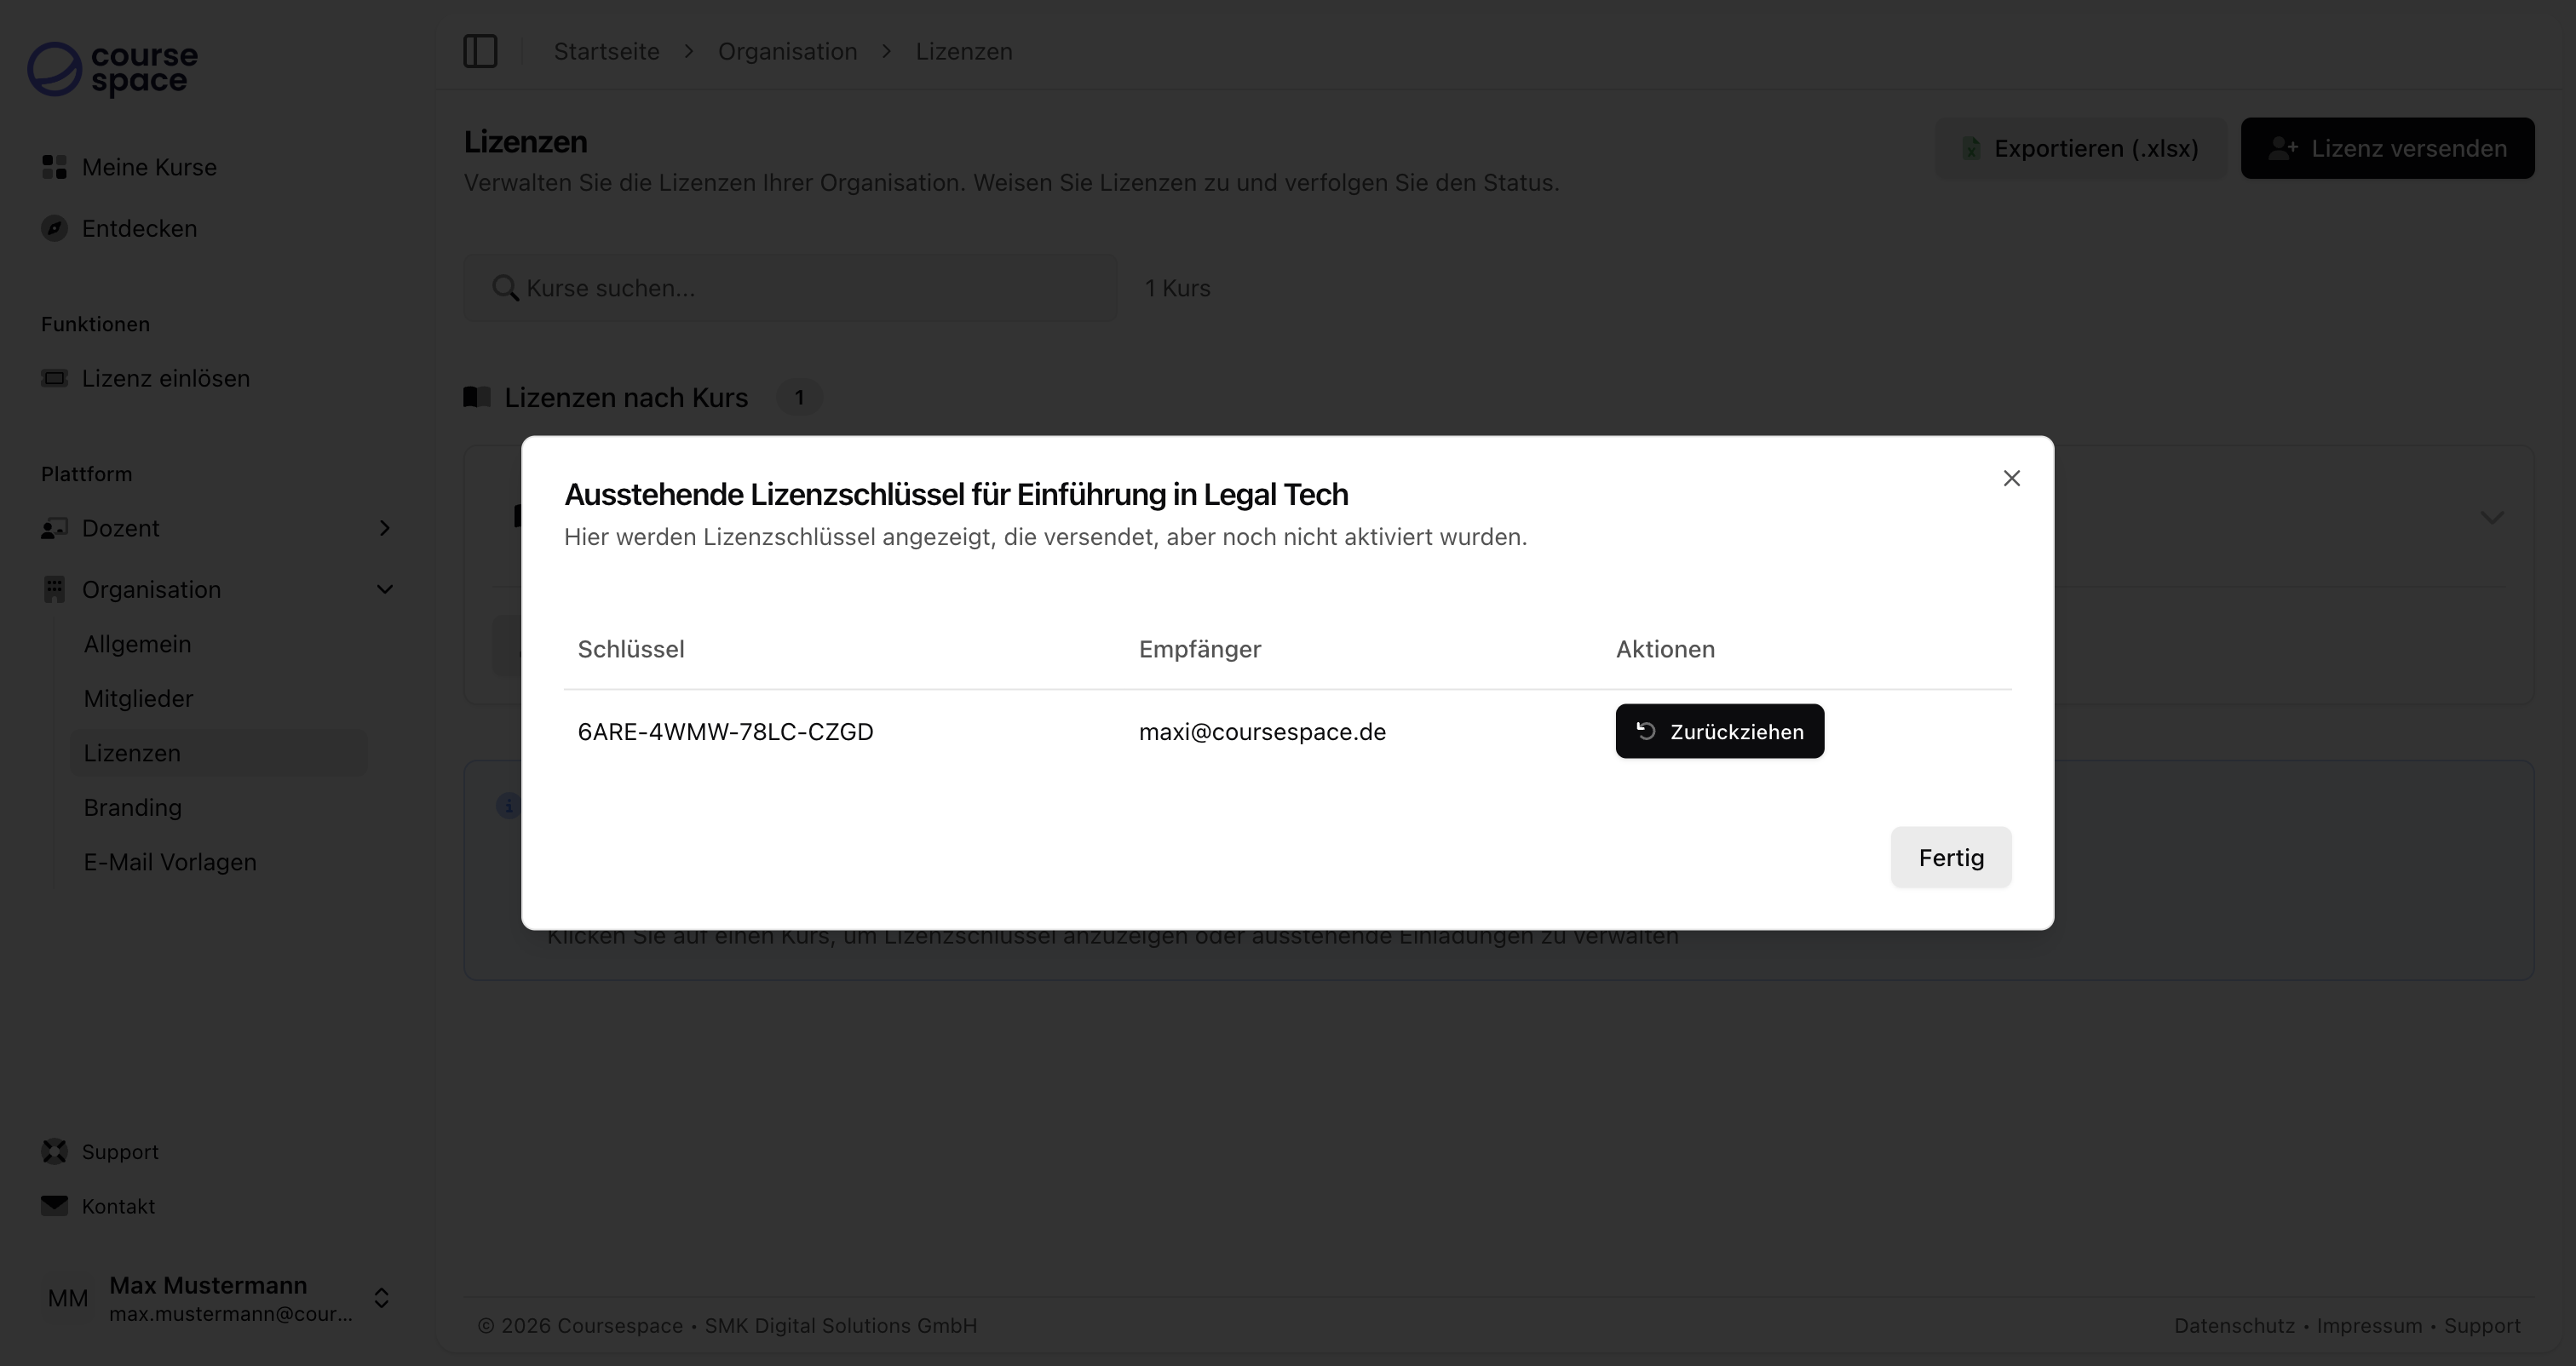The width and height of the screenshot is (2576, 1366).
Task: Select the Branding menu entry
Action: (132, 807)
